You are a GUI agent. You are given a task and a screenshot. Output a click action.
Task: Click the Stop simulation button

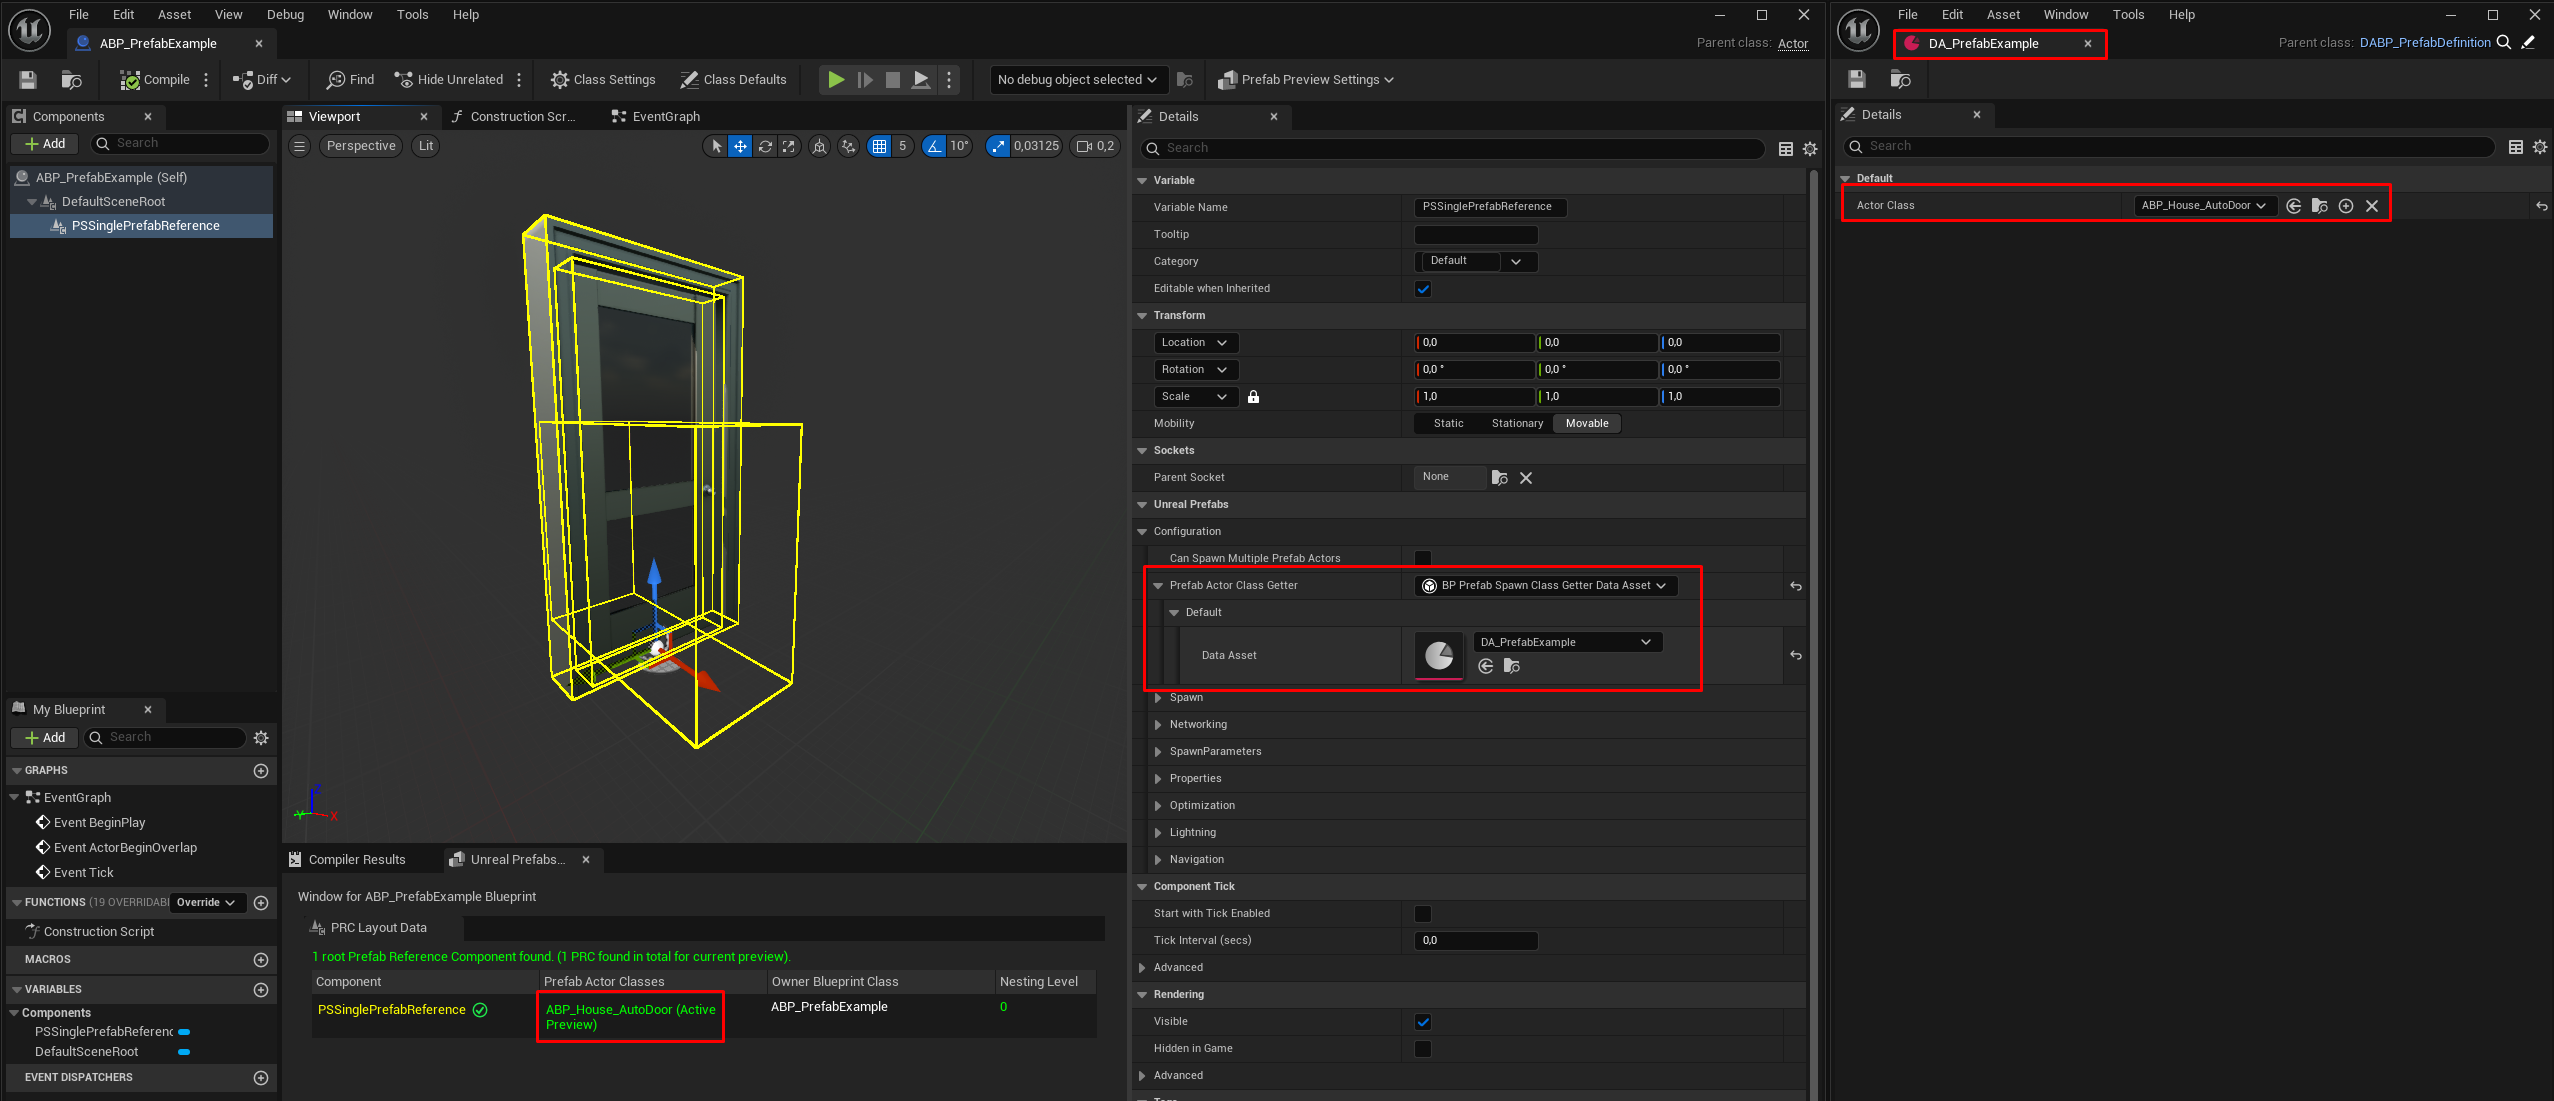(893, 80)
